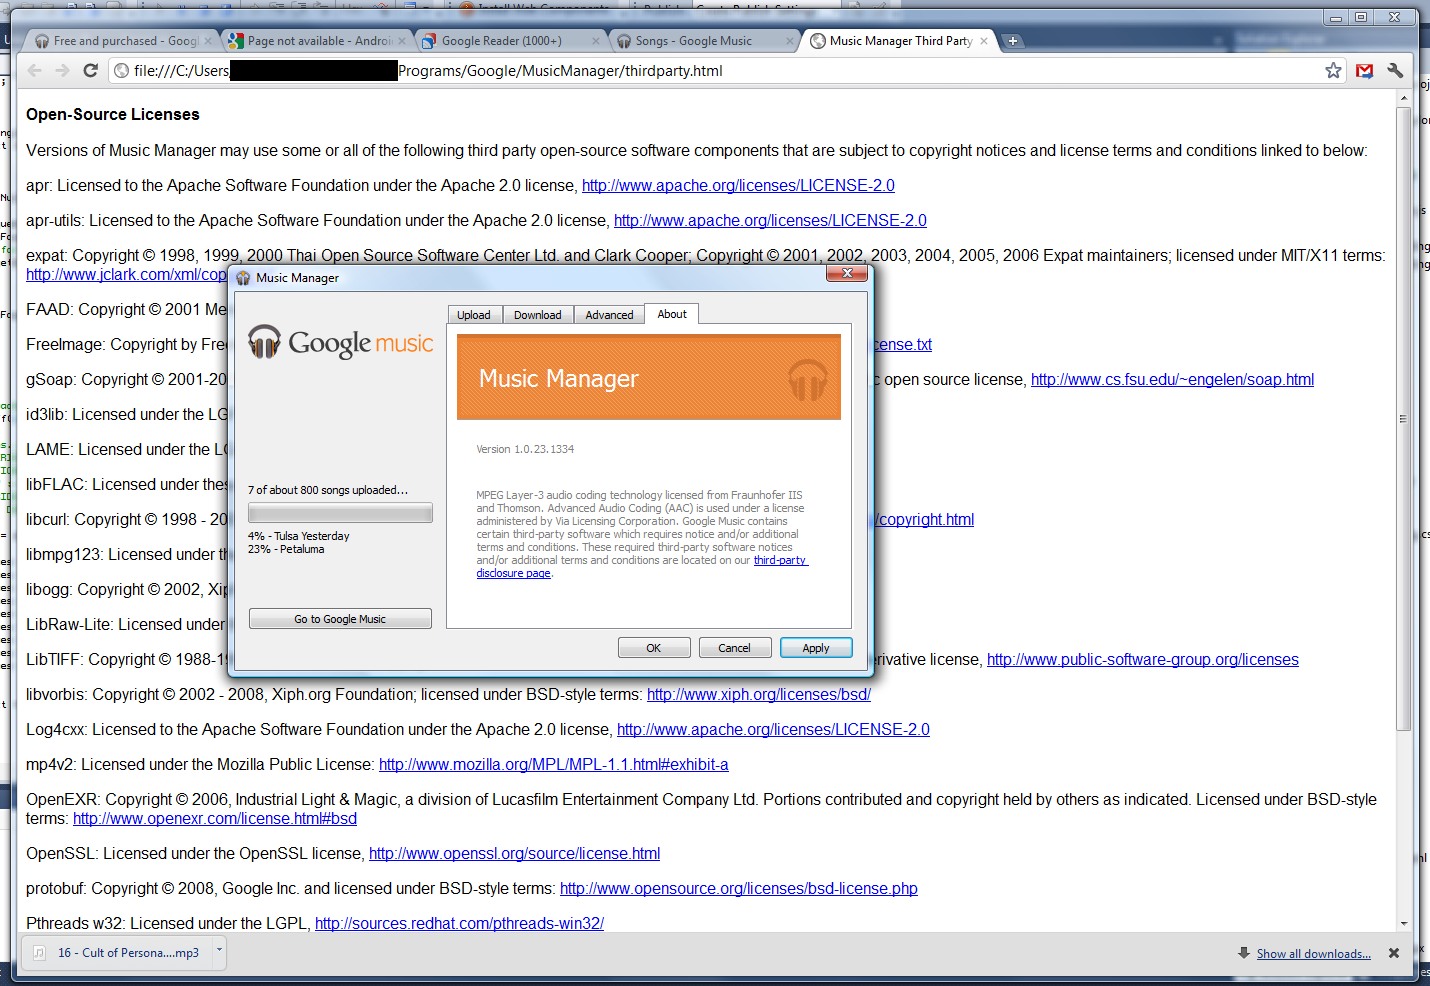Image resolution: width=1430 pixels, height=986 pixels.
Task: Select the About tab in Music Manager
Action: pos(672,314)
